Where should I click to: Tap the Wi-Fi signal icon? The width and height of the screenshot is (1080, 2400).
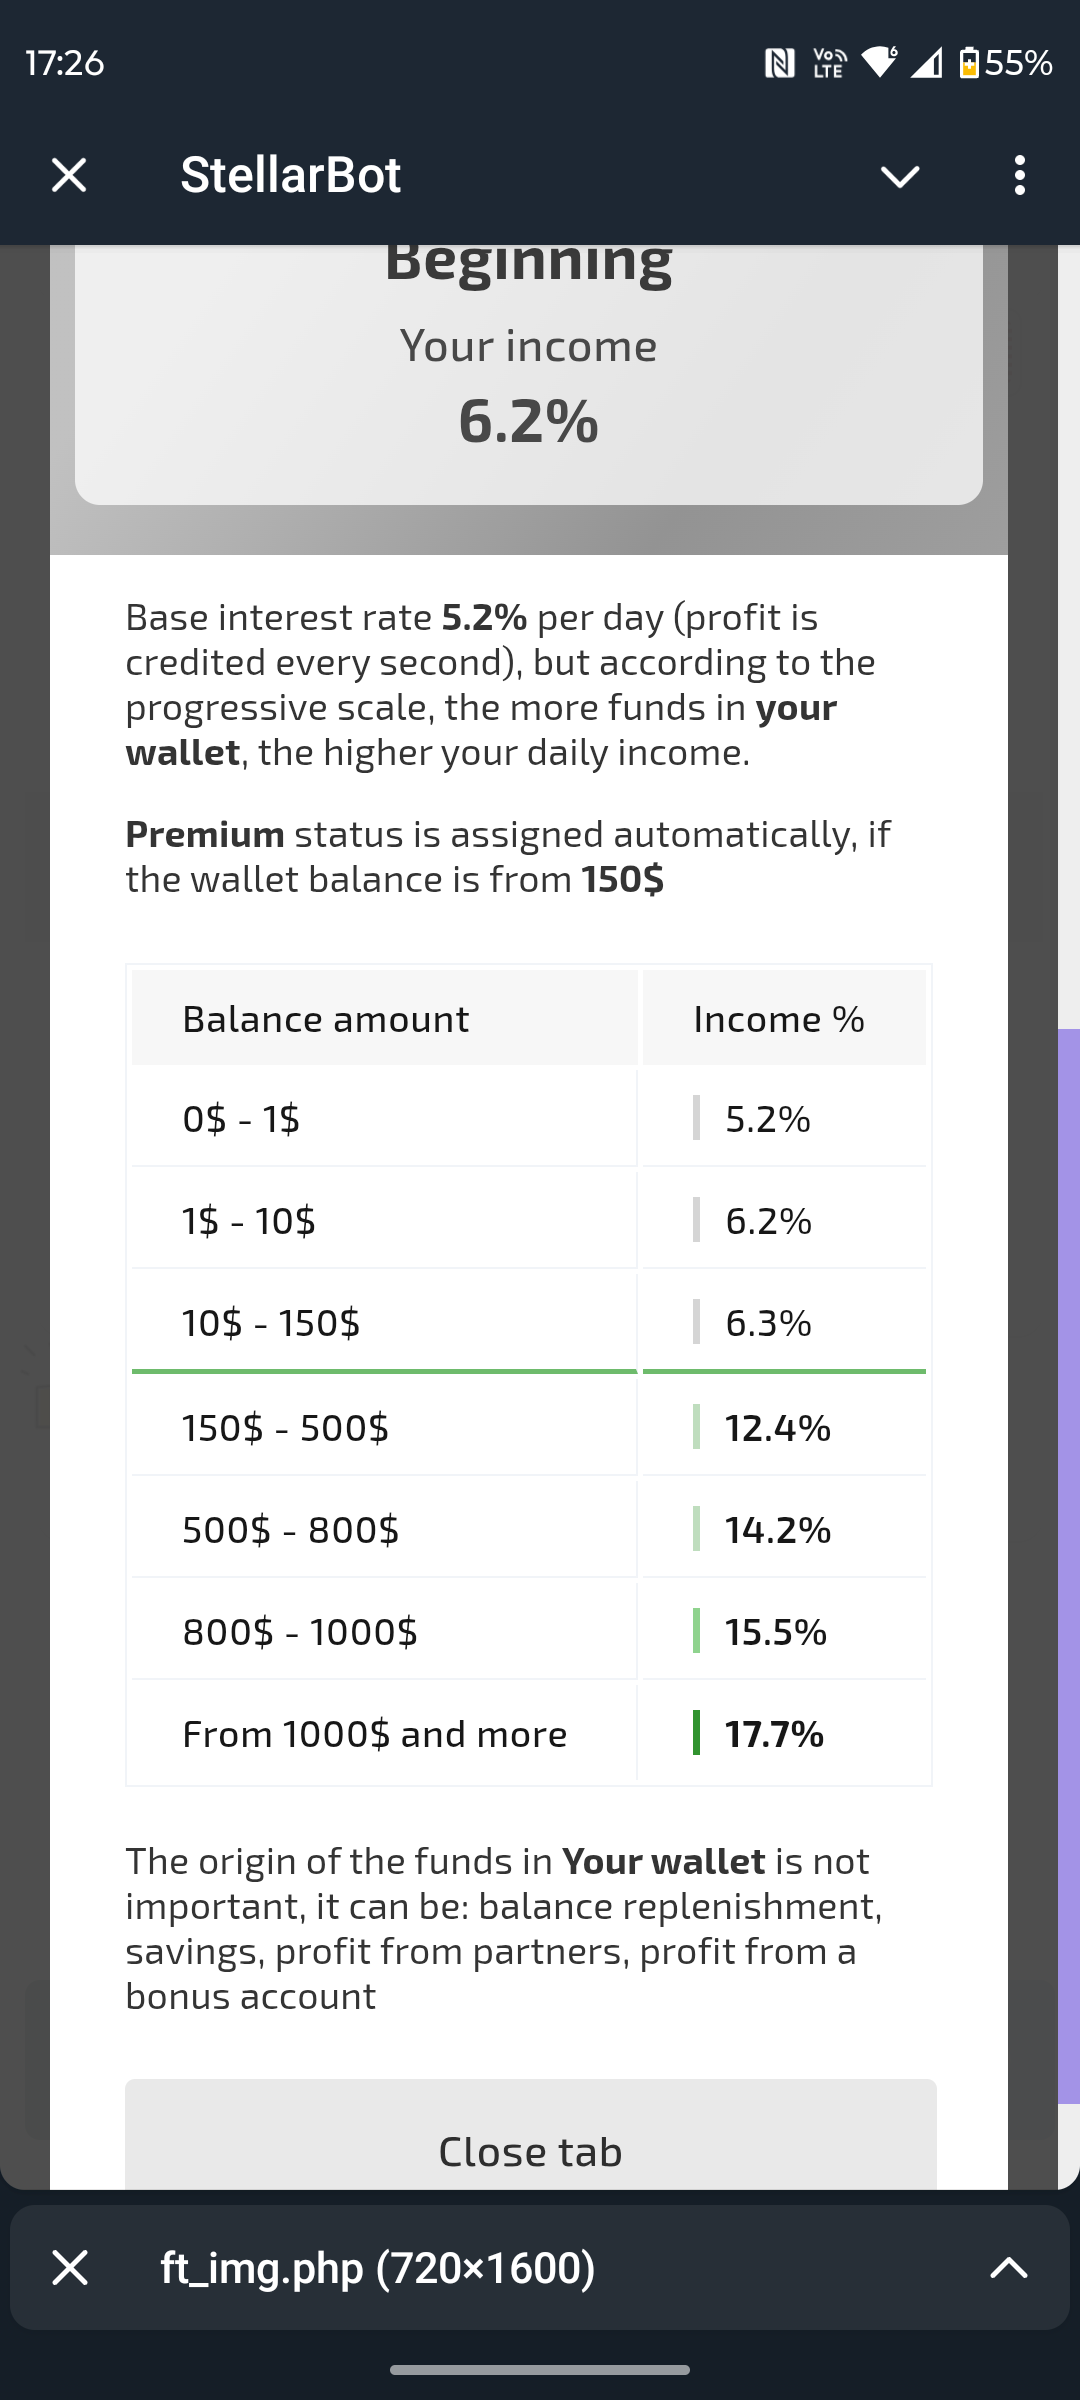(x=880, y=63)
